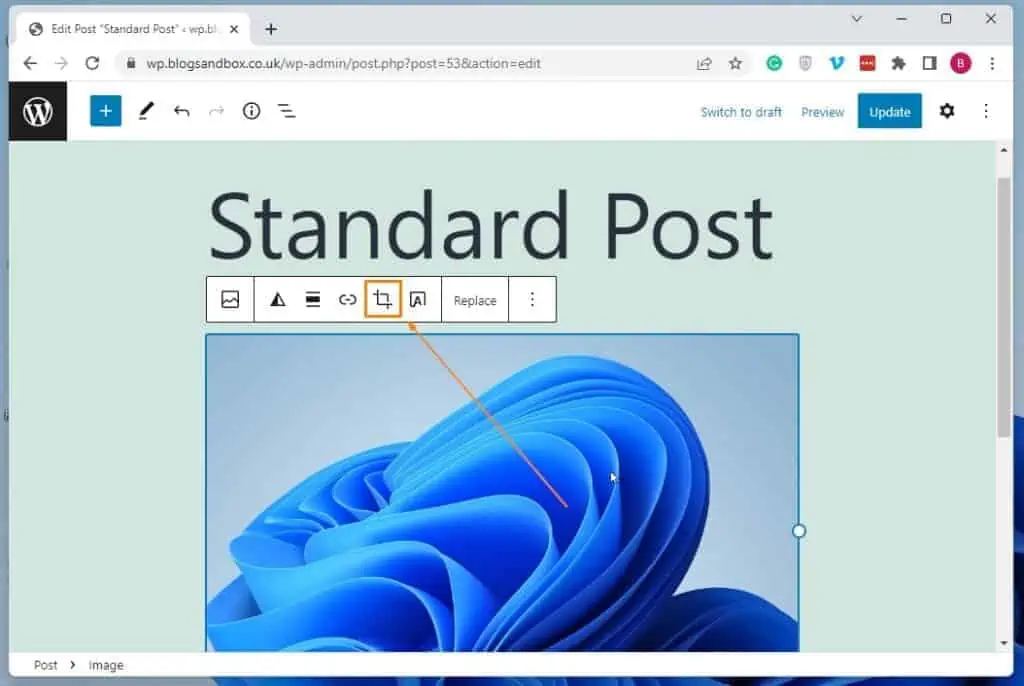The height and width of the screenshot is (686, 1024).
Task: Open the tab search dropdown
Action: [x=857, y=19]
